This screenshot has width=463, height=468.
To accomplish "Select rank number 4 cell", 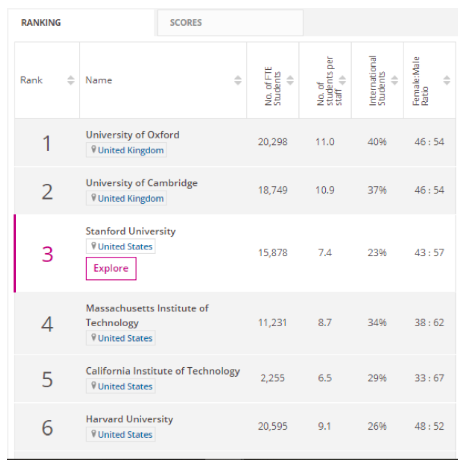I will pyautogui.click(x=47, y=324).
